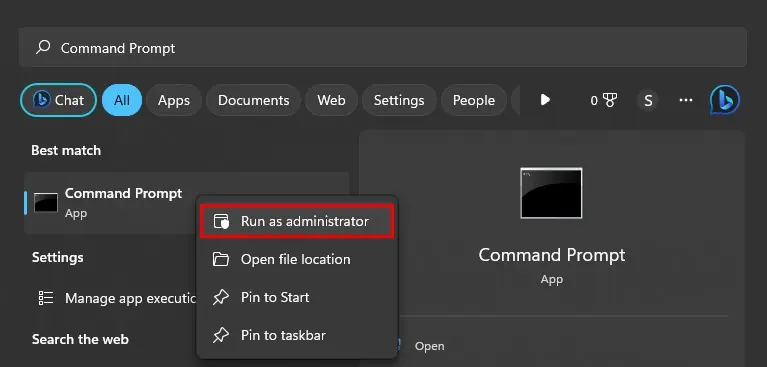Click the Command Prompt title in preview pane

pyautogui.click(x=552, y=255)
